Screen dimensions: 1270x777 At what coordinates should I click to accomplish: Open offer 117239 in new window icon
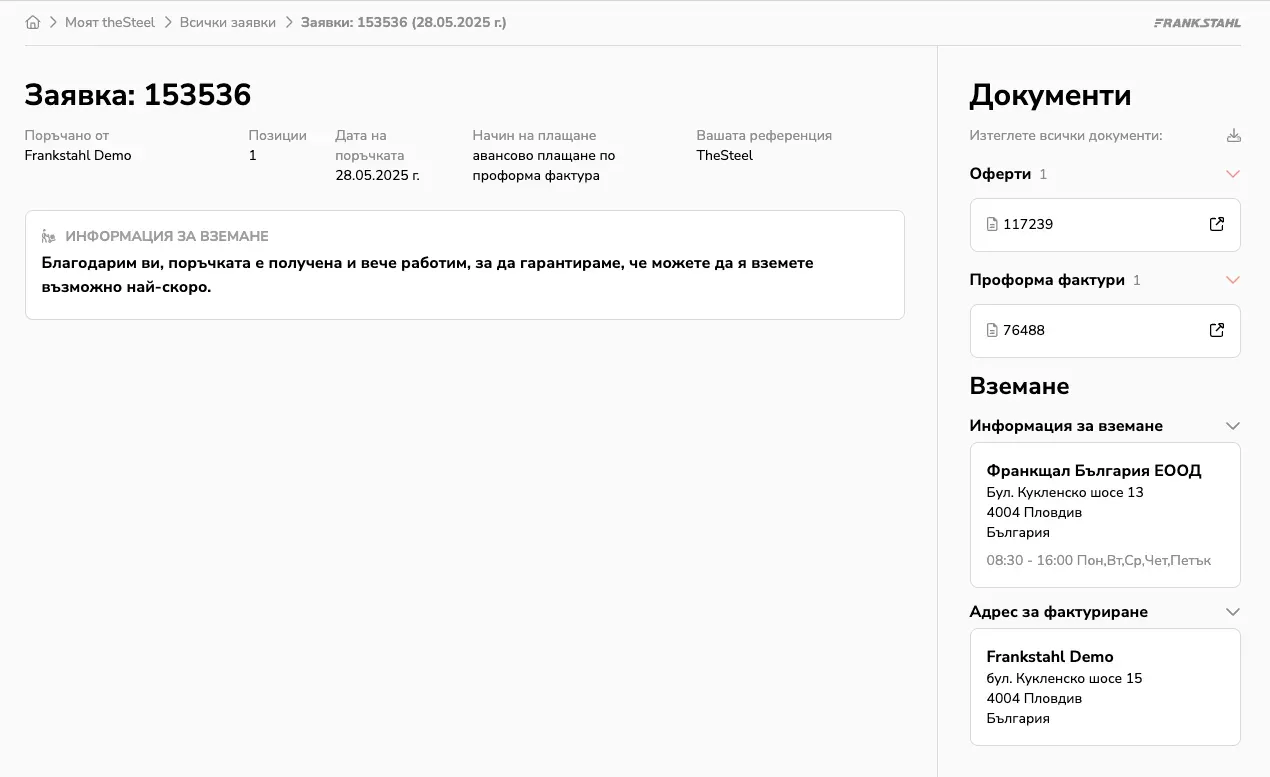[1216, 224]
